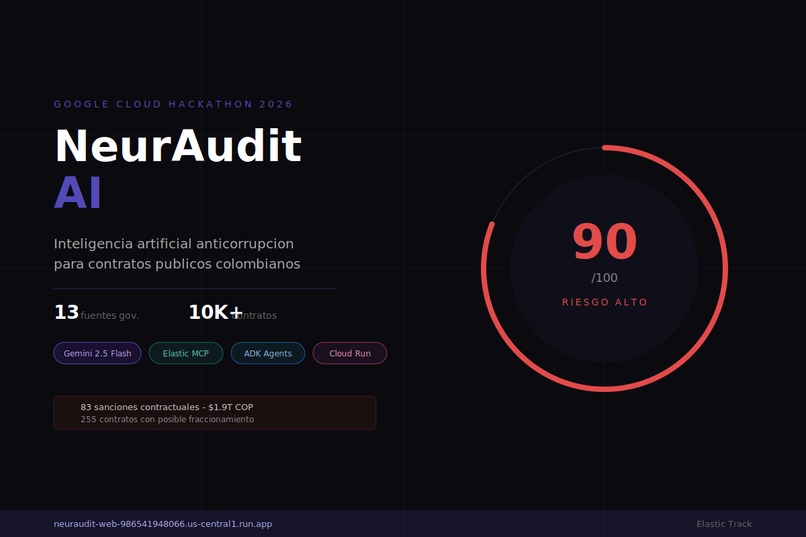Click the RIESGO ALTO label
The height and width of the screenshot is (537, 806).
point(604,302)
